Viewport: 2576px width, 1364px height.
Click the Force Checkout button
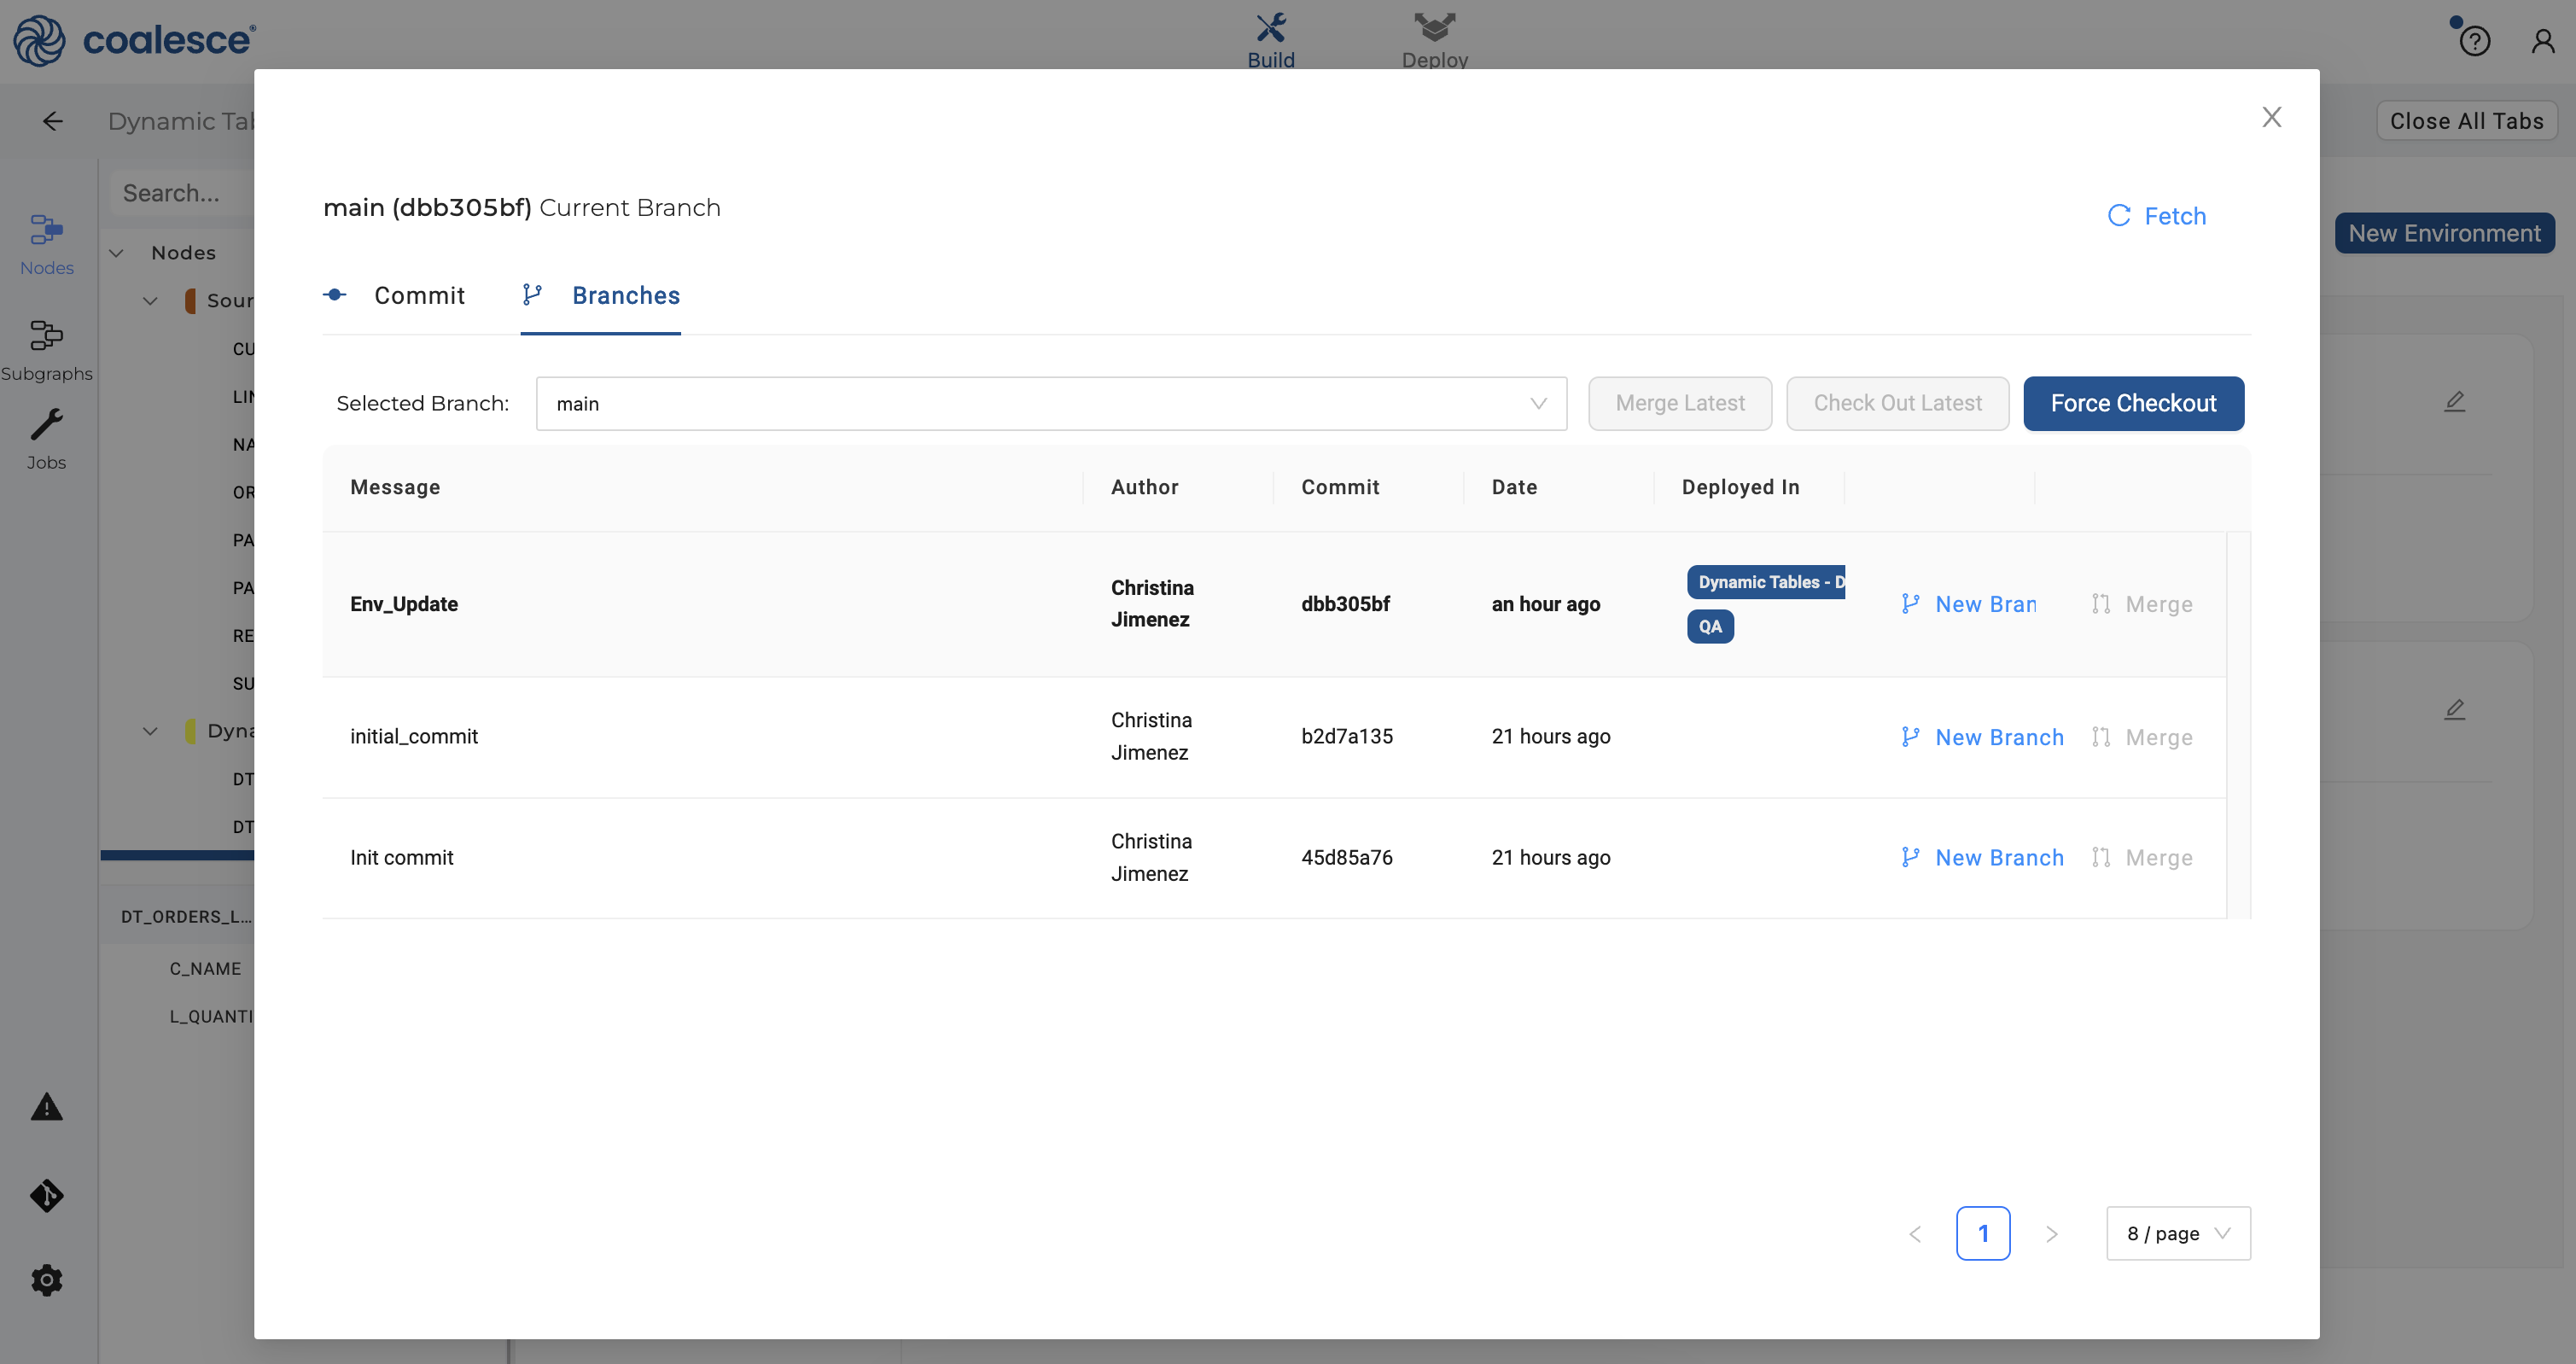click(x=2132, y=404)
